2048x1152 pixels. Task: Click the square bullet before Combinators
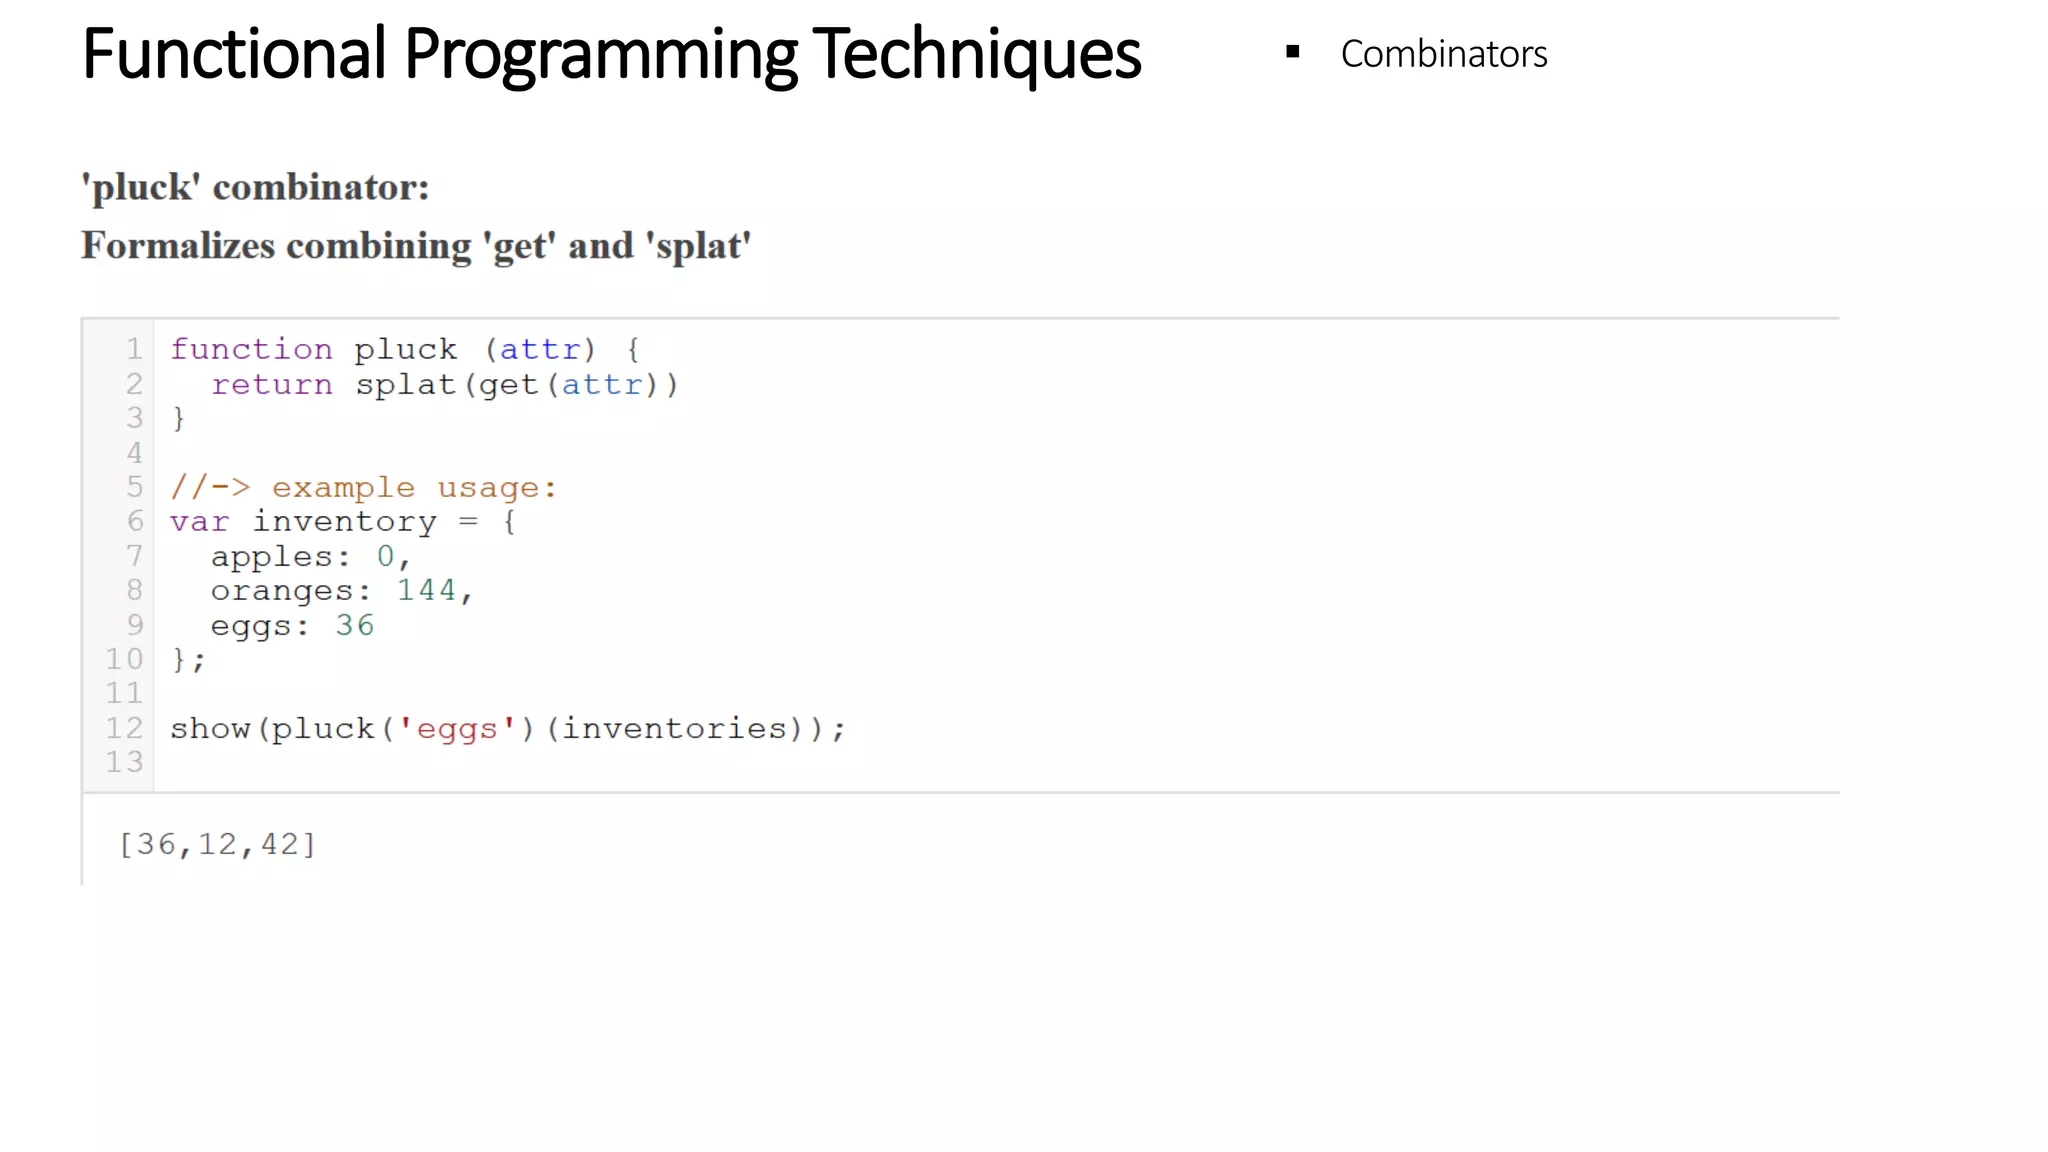tap(1292, 52)
